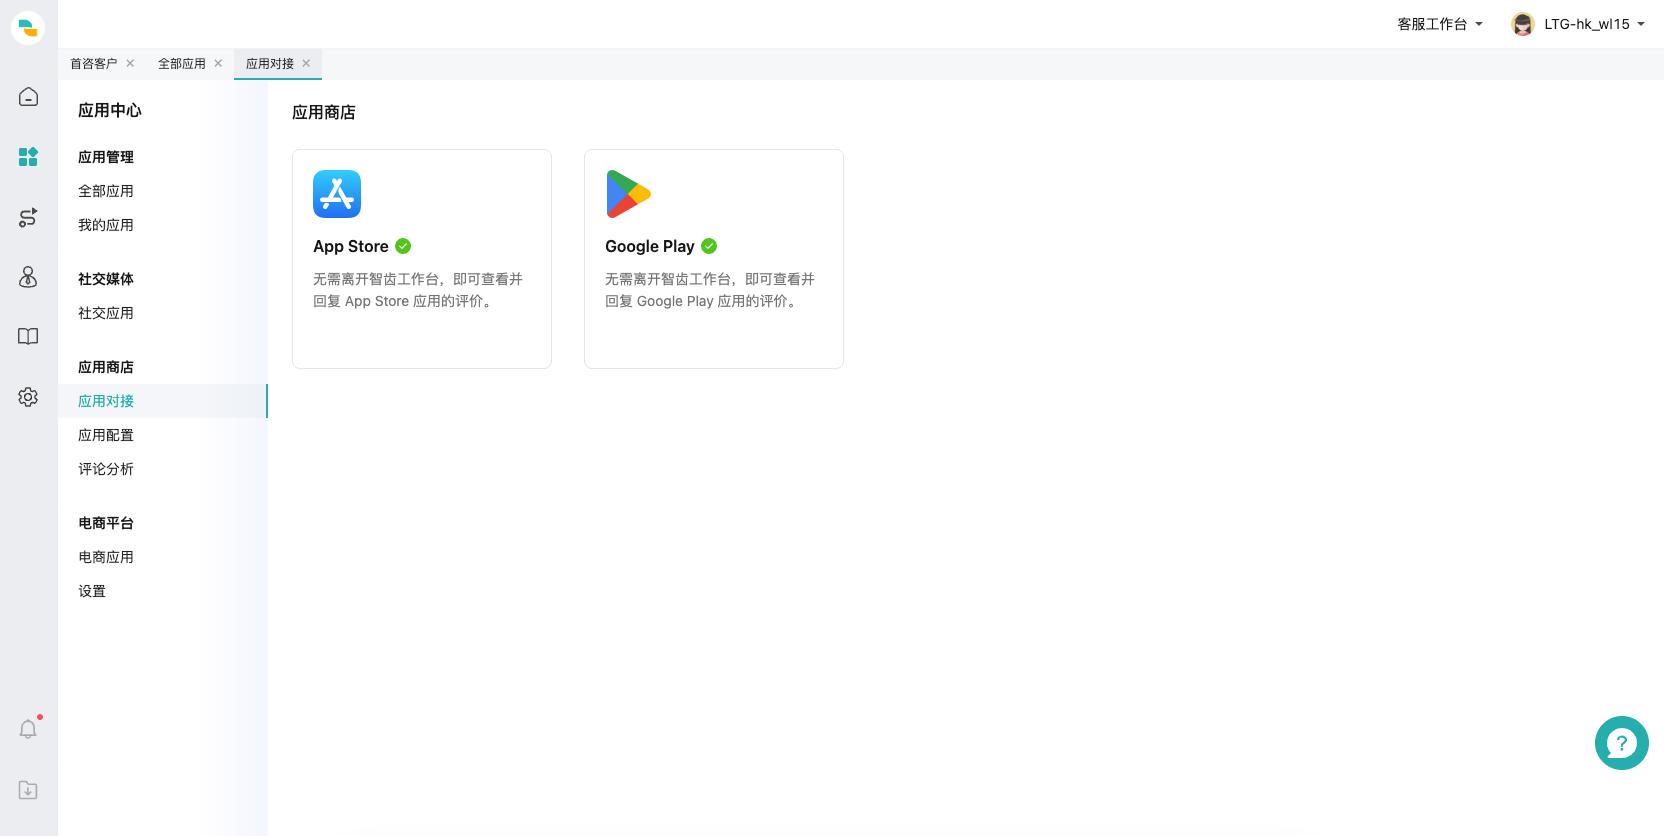Click the green check beside Google Play
The height and width of the screenshot is (836, 1664).
[x=709, y=246]
